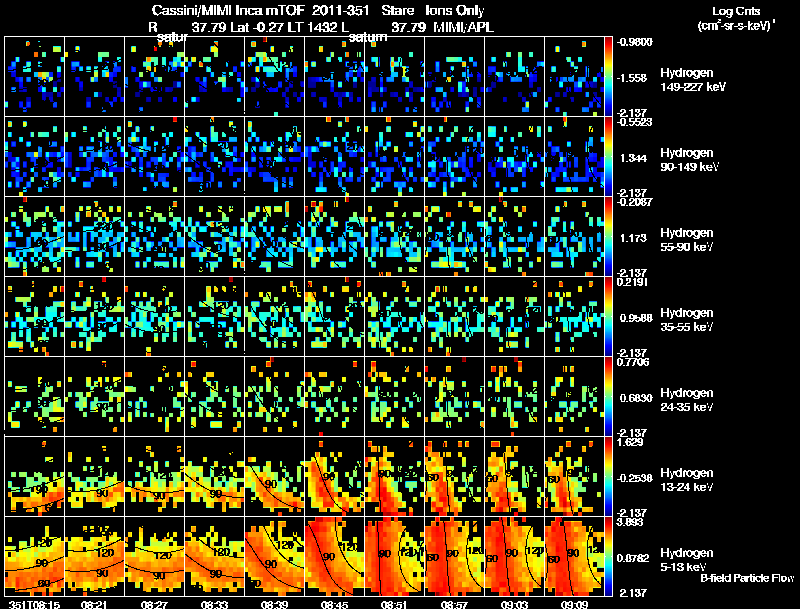Click the 'Hydrogen 149-227 keV' row label
Image resolution: width=800 pixels, height=609 pixels.
tap(692, 80)
